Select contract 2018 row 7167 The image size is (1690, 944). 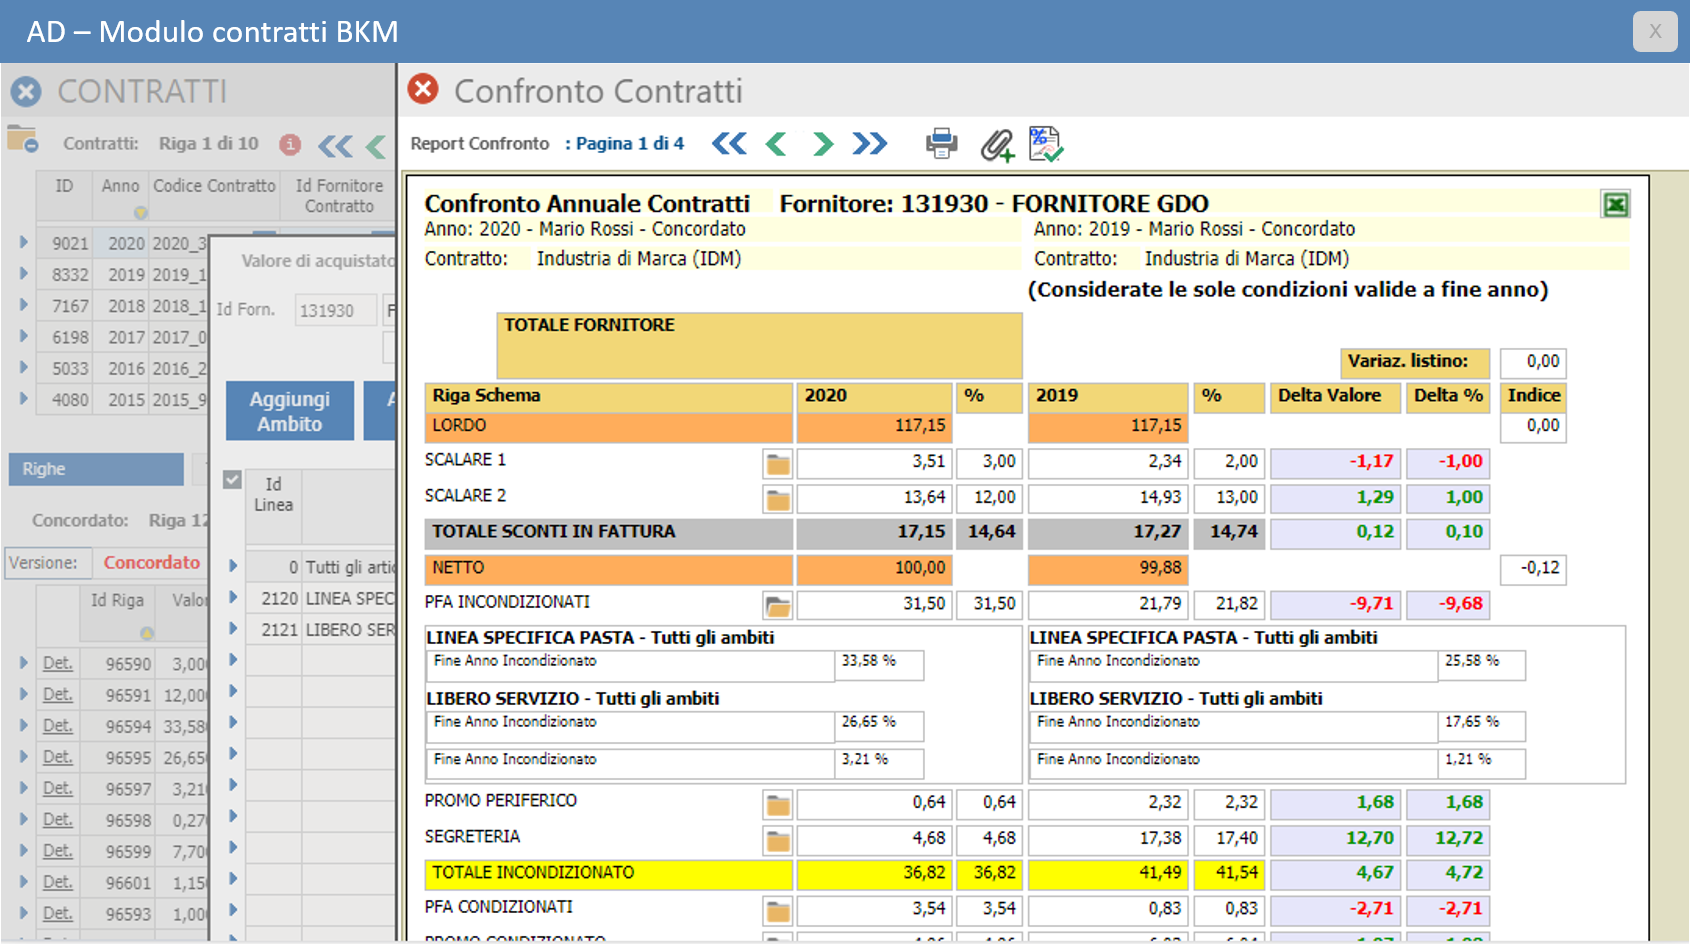pyautogui.click(x=122, y=306)
